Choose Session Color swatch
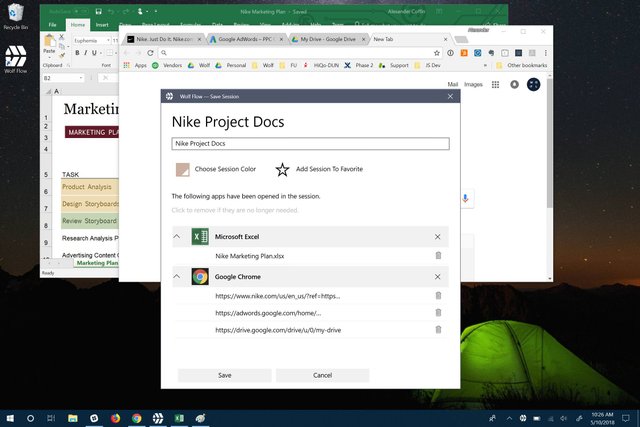Viewport: 640px width, 427px height. 182,169
